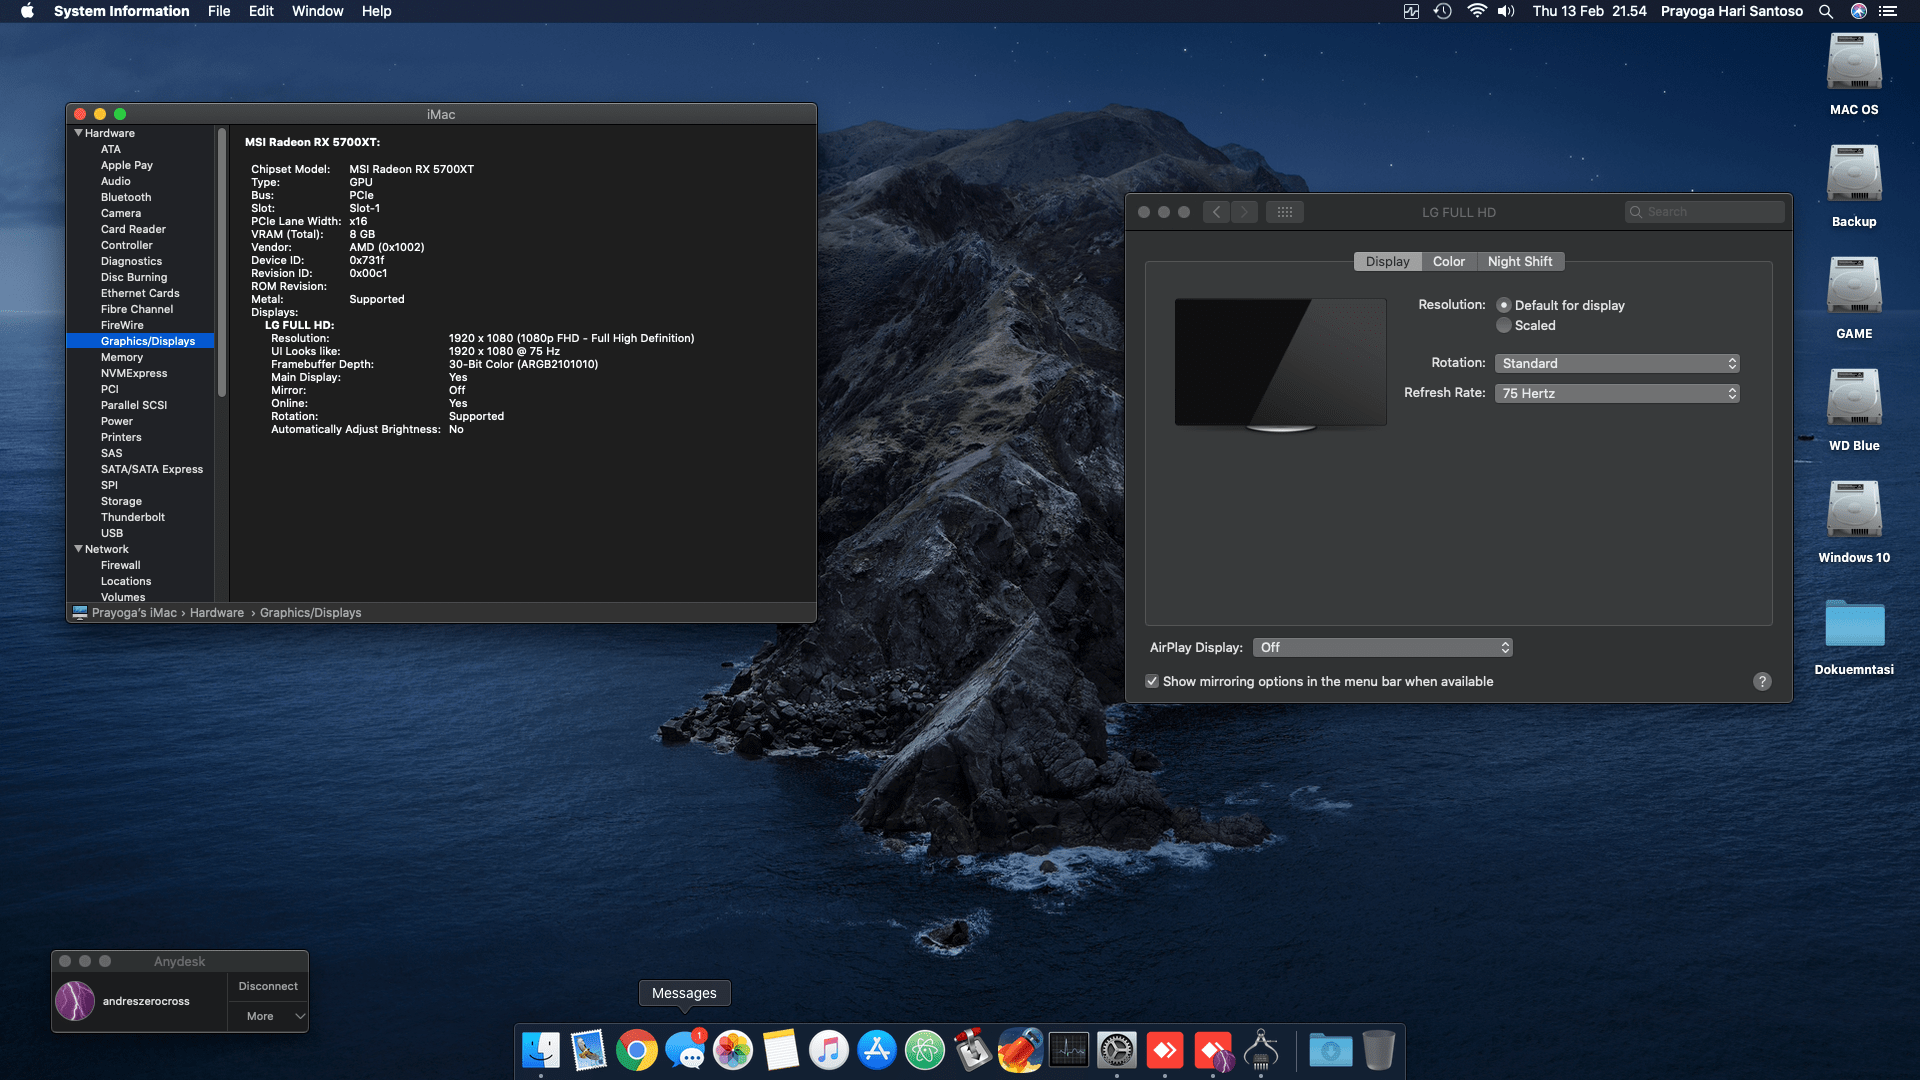The width and height of the screenshot is (1920, 1080).
Task: Open the Rotation dropdown set to Standard
Action: (1616, 363)
